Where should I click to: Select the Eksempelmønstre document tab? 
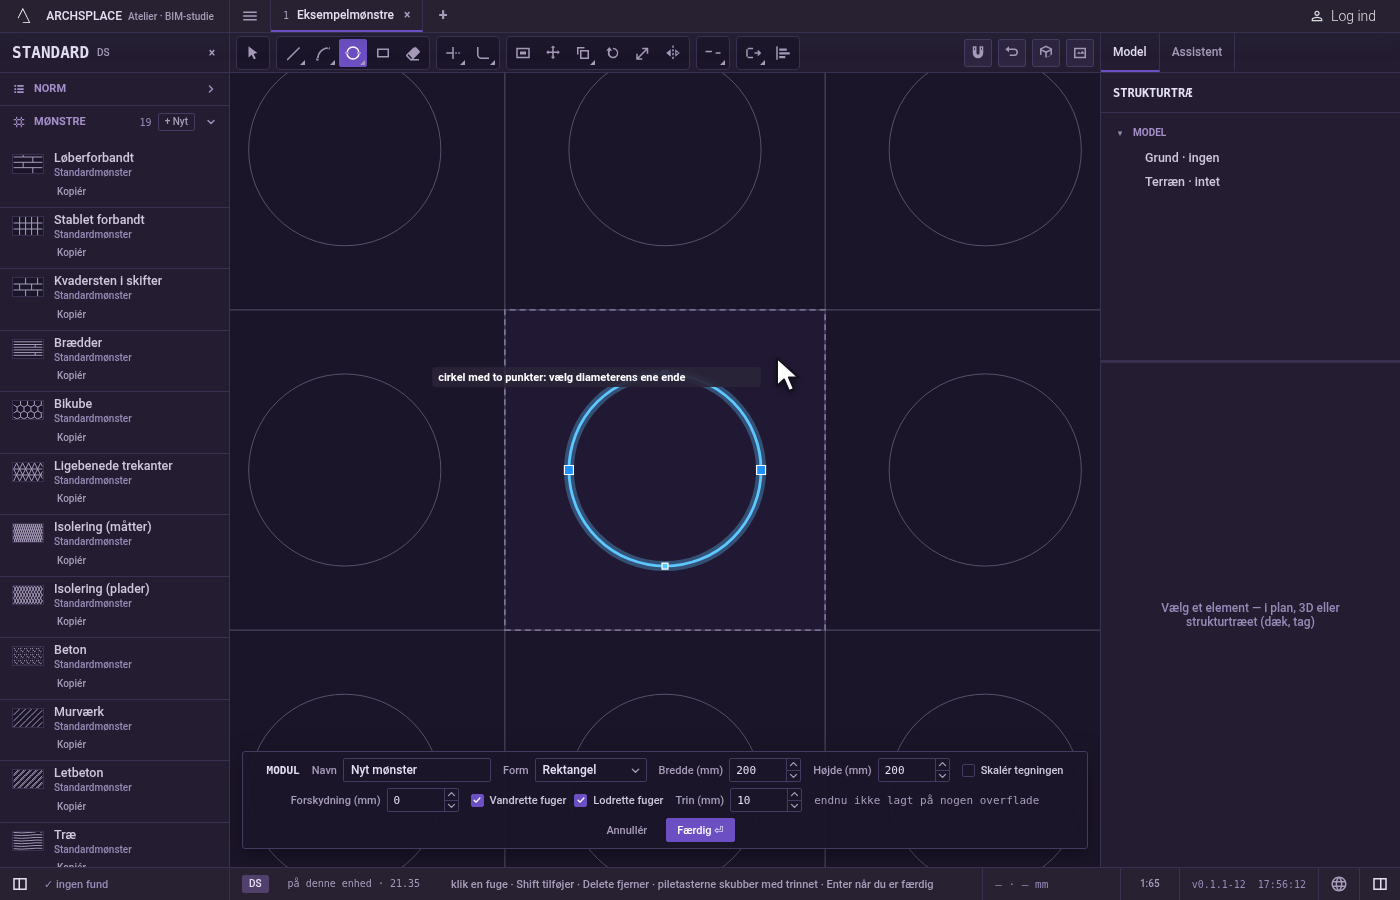coord(345,15)
